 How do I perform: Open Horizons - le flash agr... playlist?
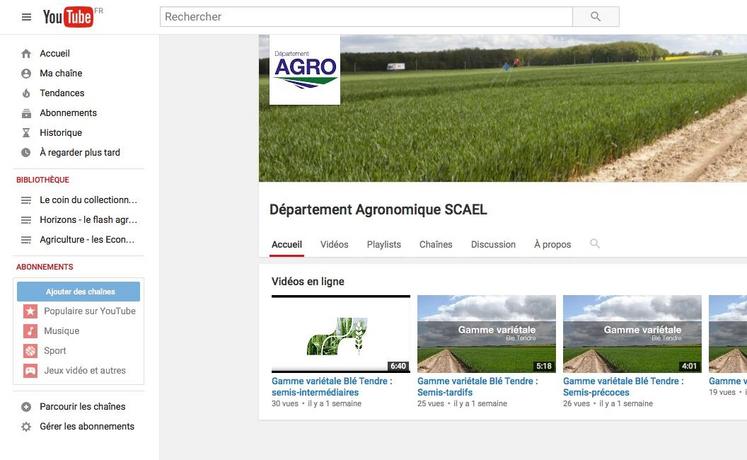coord(88,220)
